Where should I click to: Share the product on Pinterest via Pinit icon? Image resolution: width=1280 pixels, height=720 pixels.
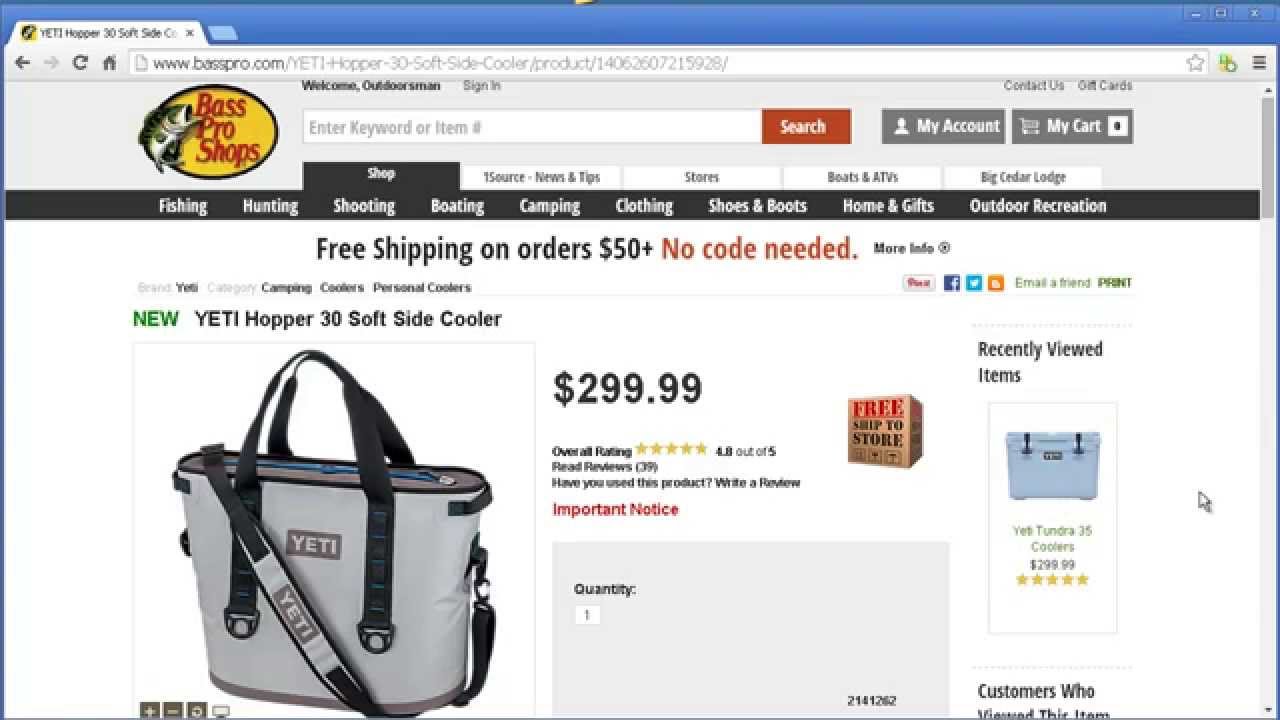tap(918, 283)
